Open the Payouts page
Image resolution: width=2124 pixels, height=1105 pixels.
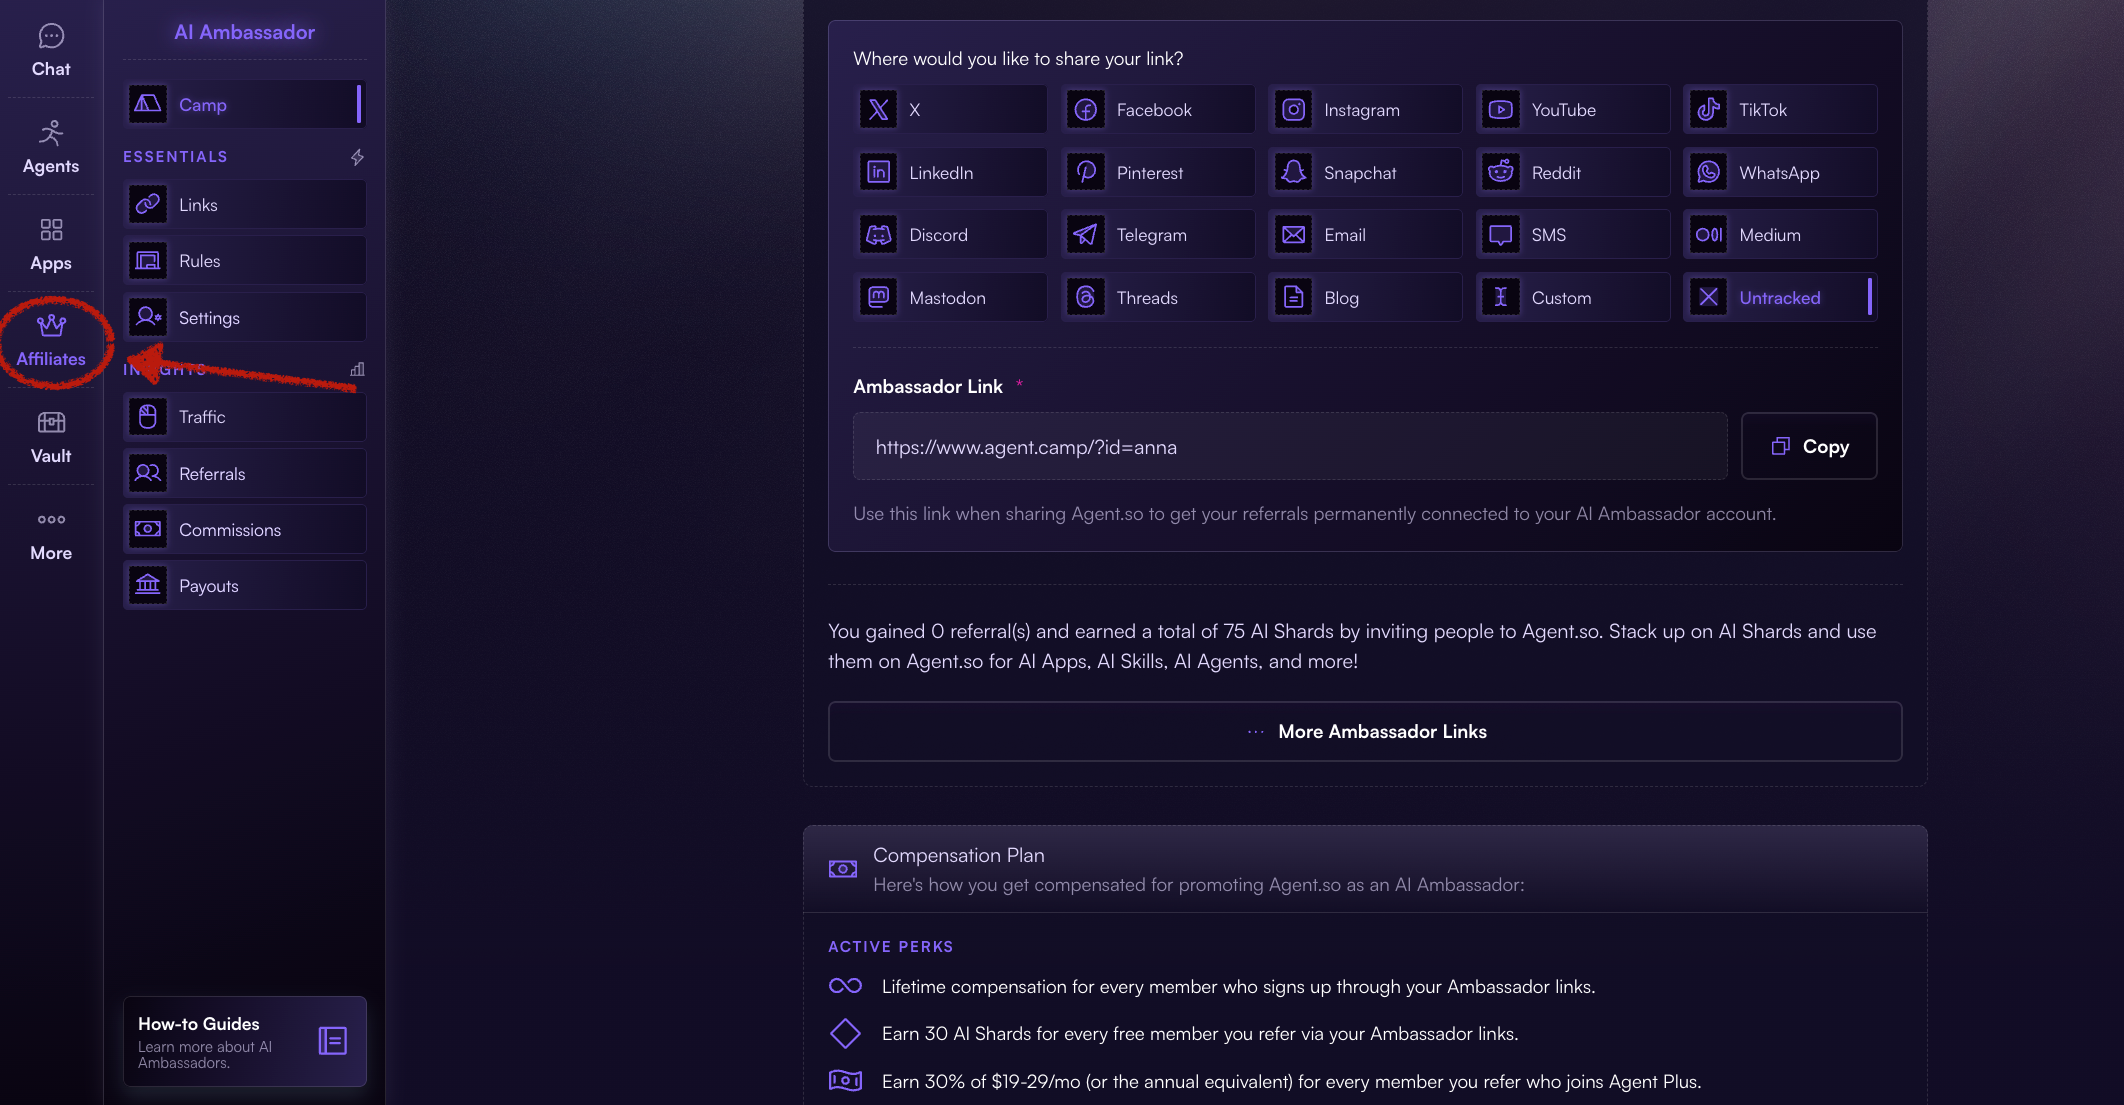pyautogui.click(x=245, y=586)
